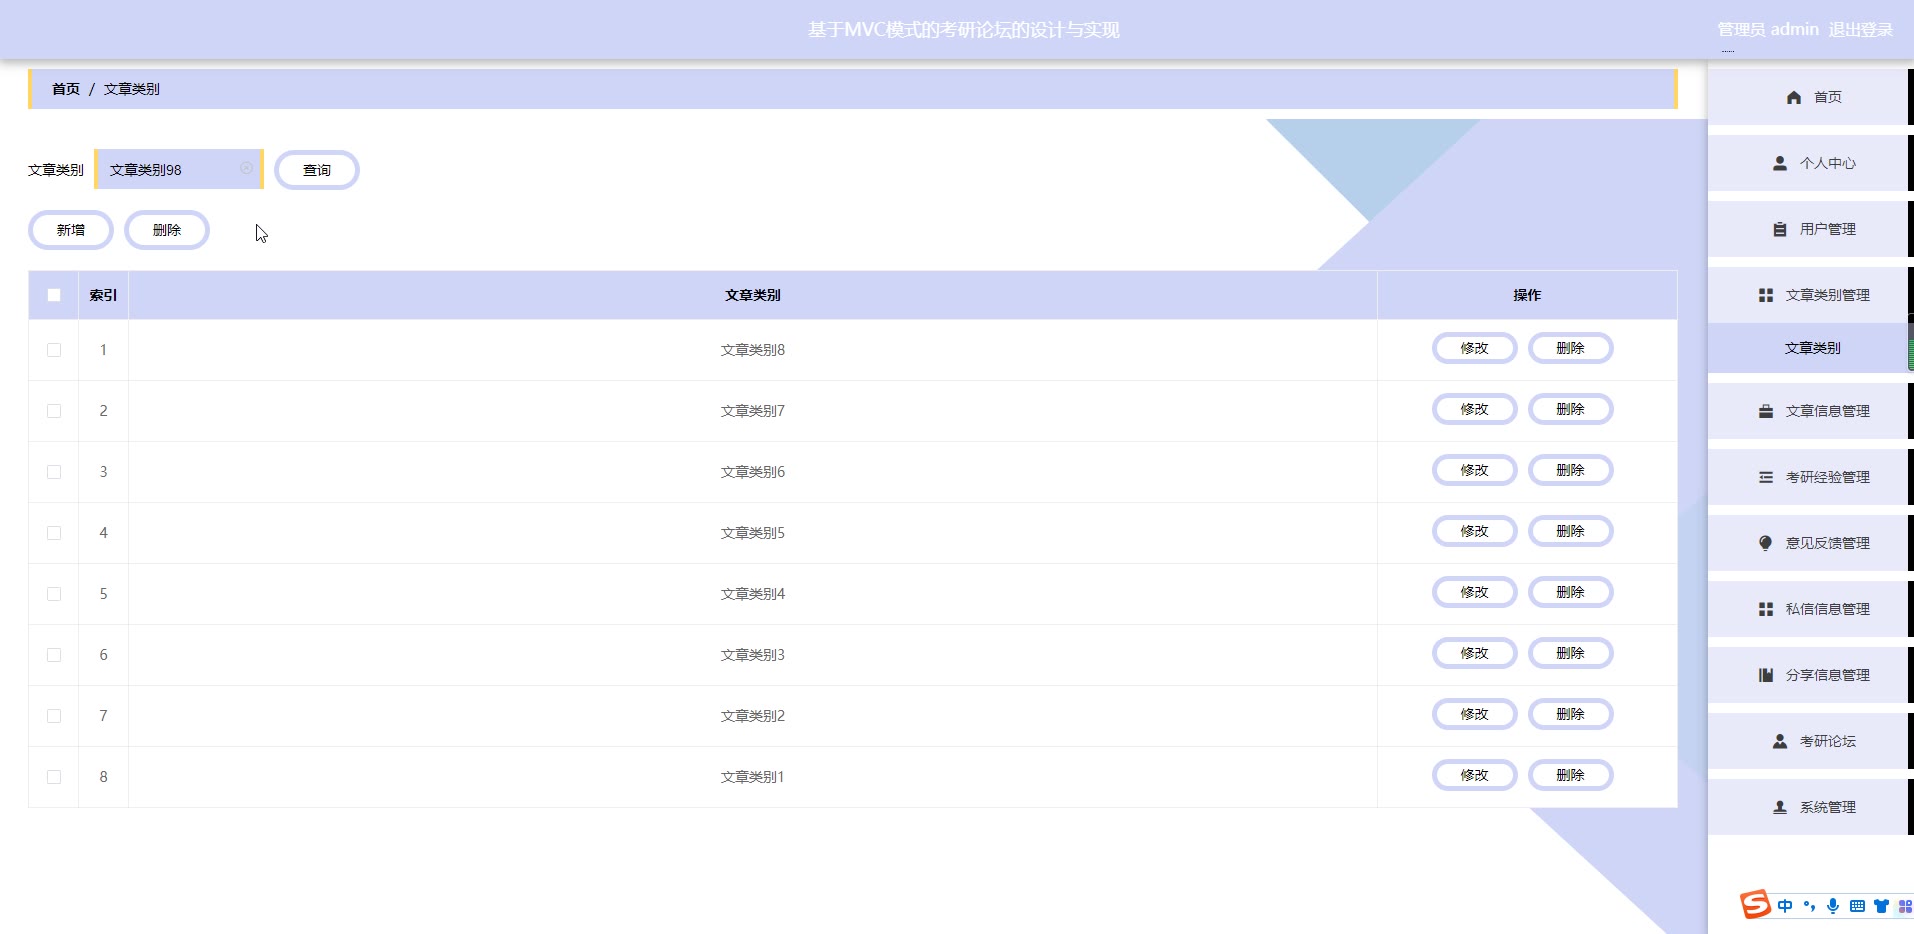Viewport: 1914px width, 934px height.
Task: Expand the 个人中心 menu
Action: point(1810,163)
